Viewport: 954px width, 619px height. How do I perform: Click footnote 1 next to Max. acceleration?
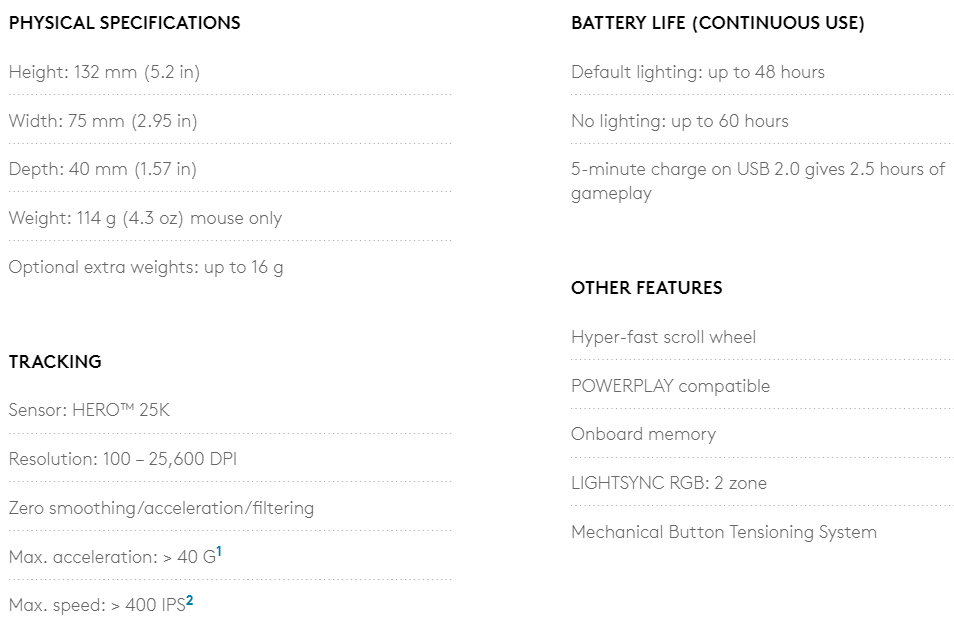(219, 550)
